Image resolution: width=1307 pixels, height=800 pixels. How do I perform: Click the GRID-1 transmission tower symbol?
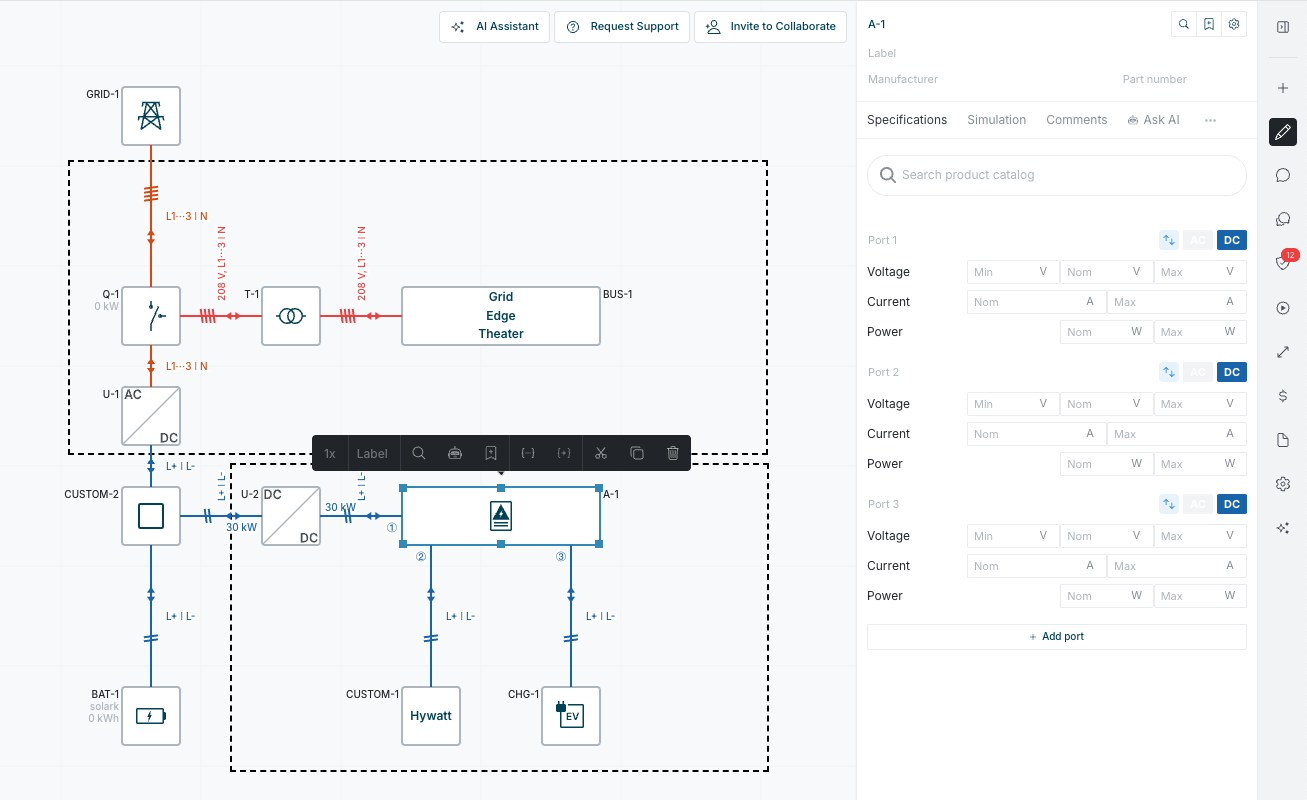151,116
